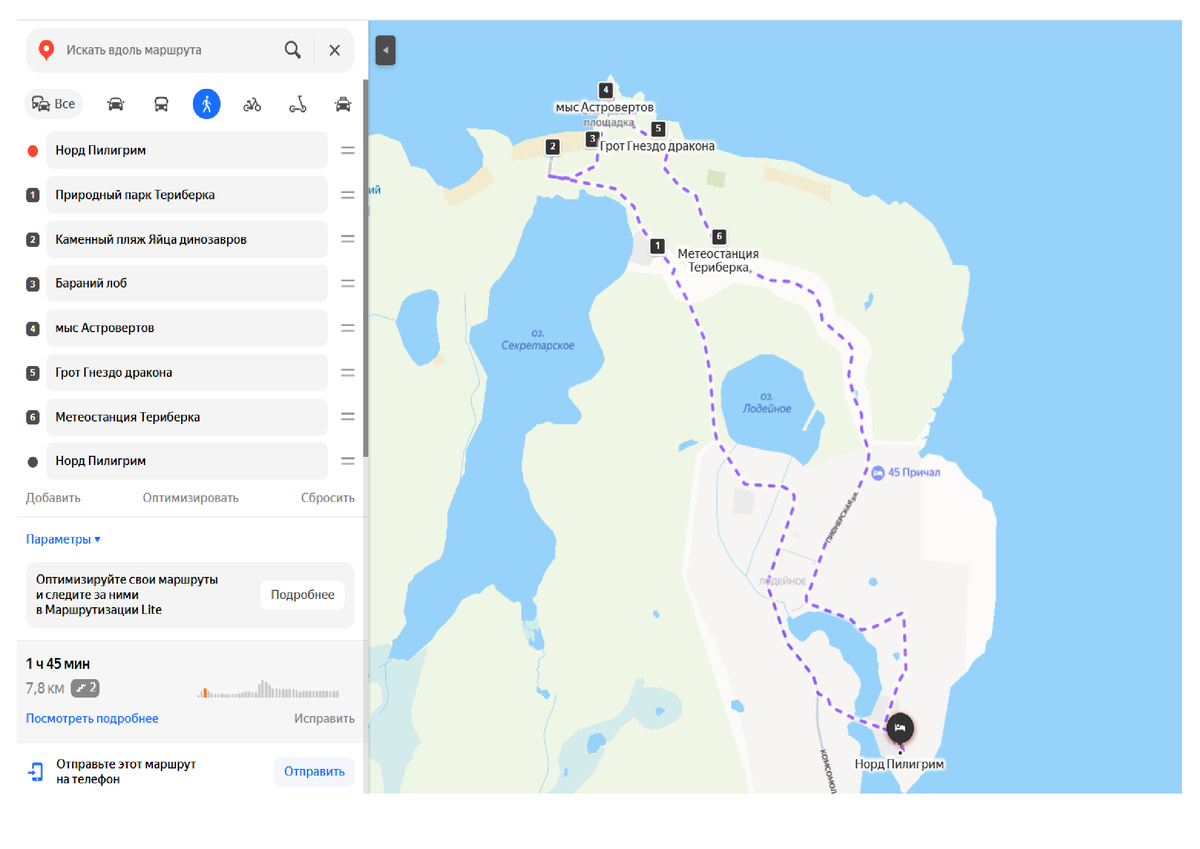This screenshot has height=849, width=1200.
Task: Click 'Сбросить' to reset route
Action: tap(328, 498)
